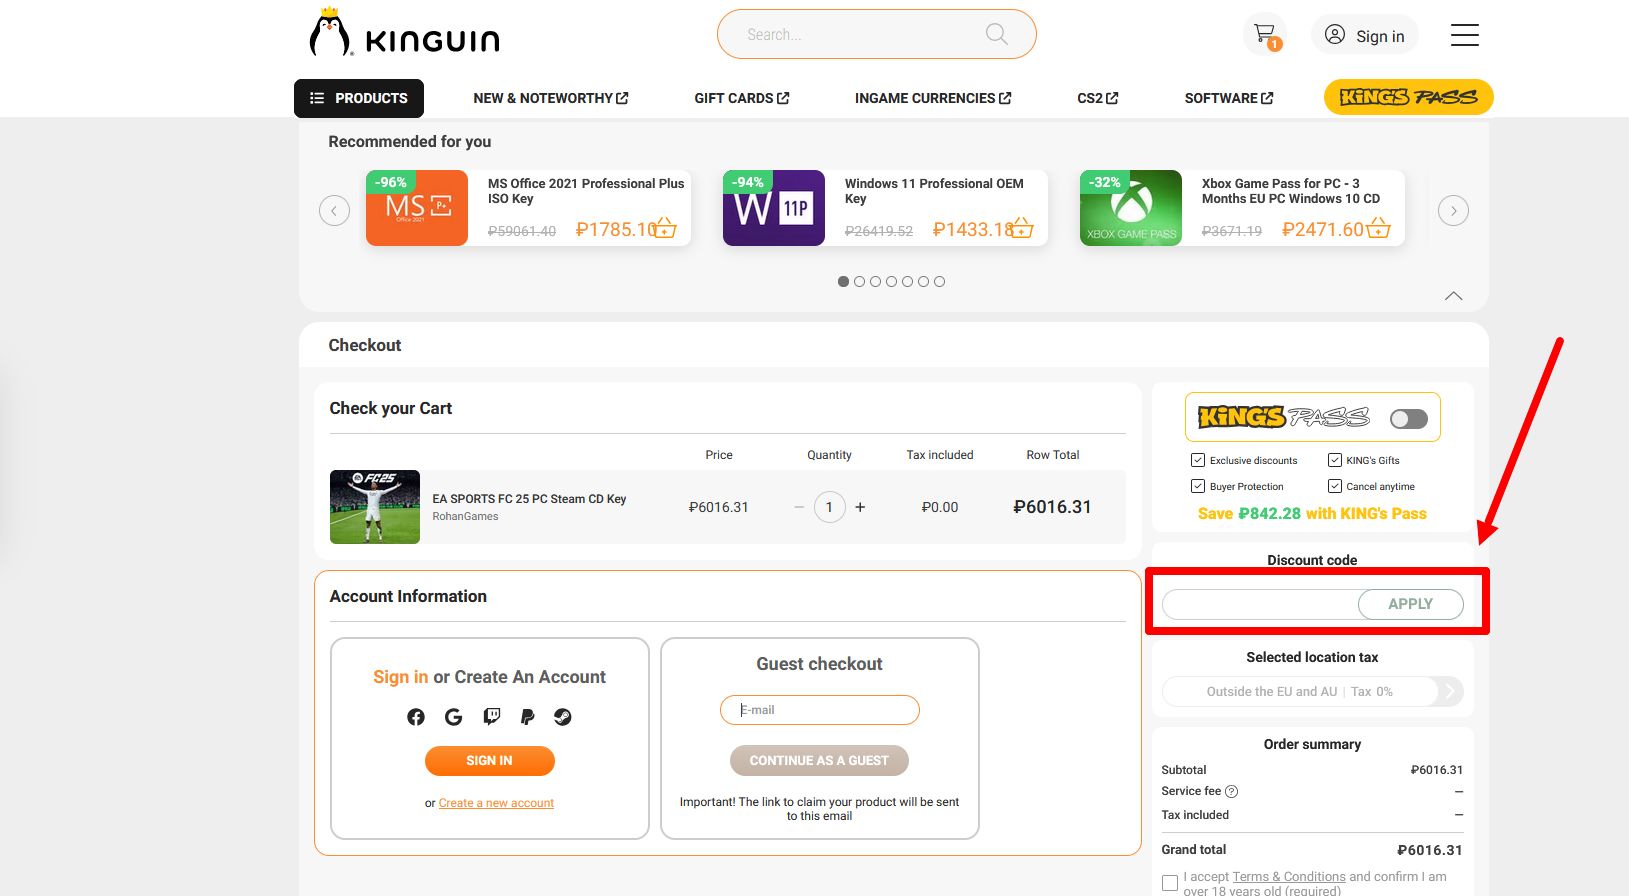Focus the guest E-mail input field
This screenshot has height=896, width=1629.
click(x=820, y=710)
